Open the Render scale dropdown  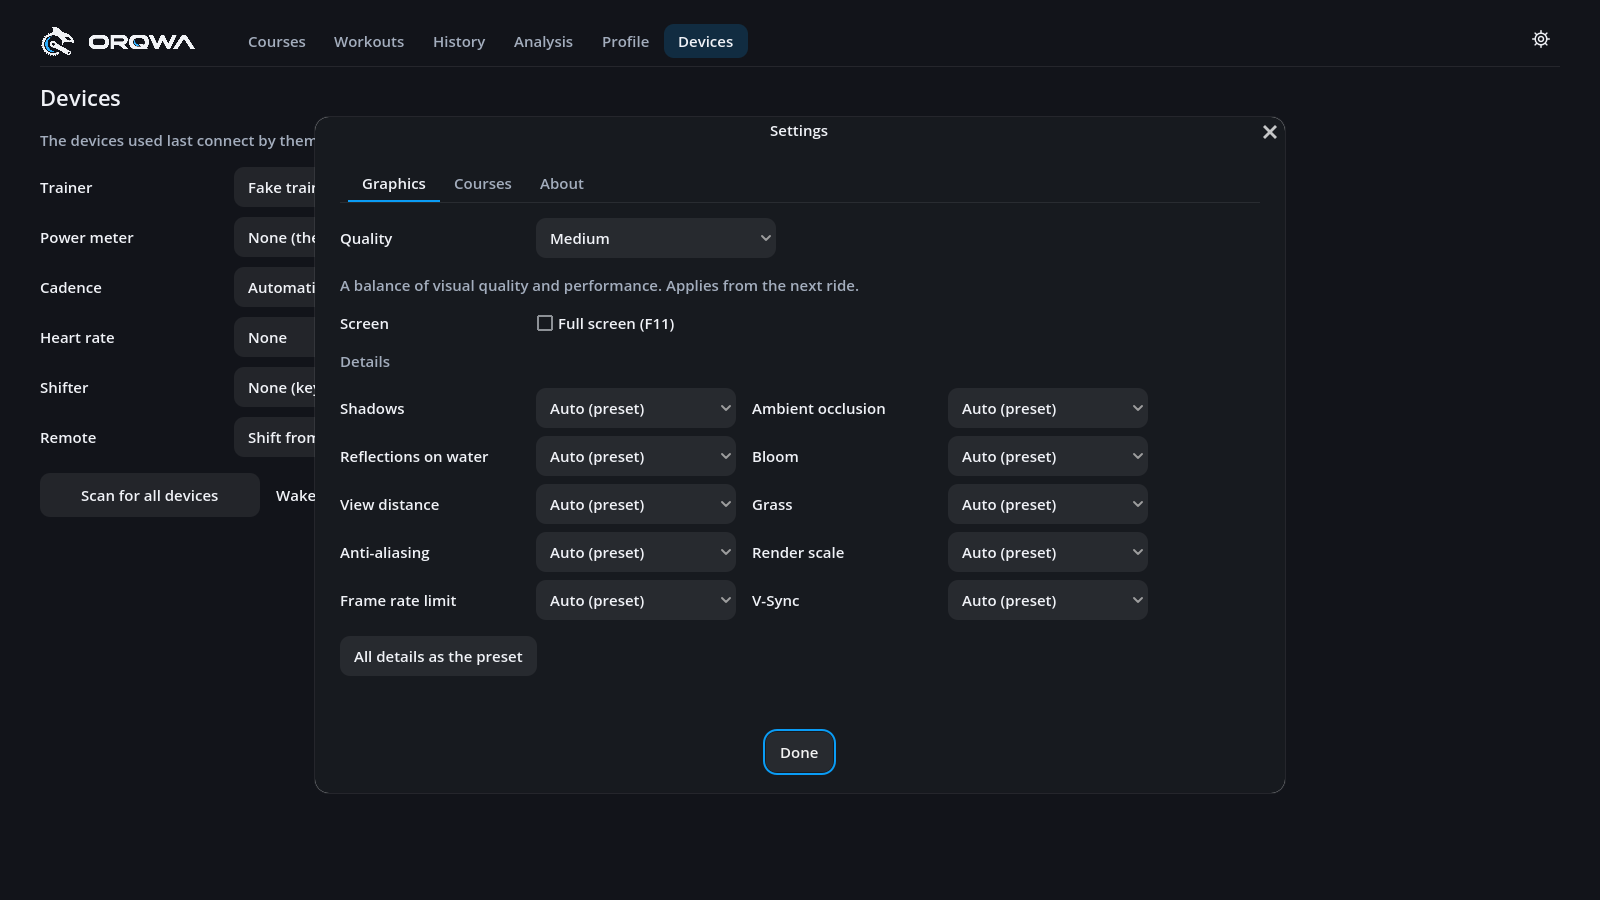[x=1048, y=552]
